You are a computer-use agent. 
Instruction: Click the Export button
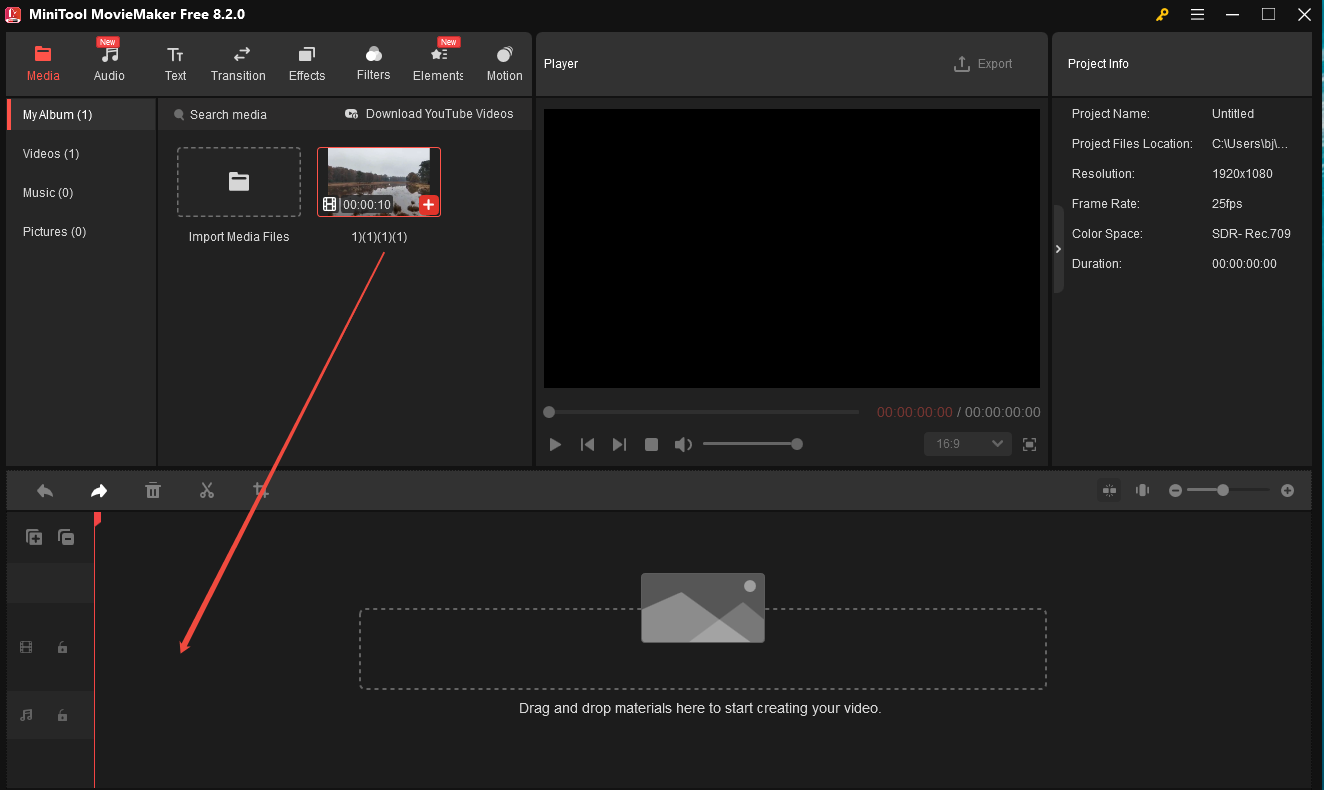(983, 63)
